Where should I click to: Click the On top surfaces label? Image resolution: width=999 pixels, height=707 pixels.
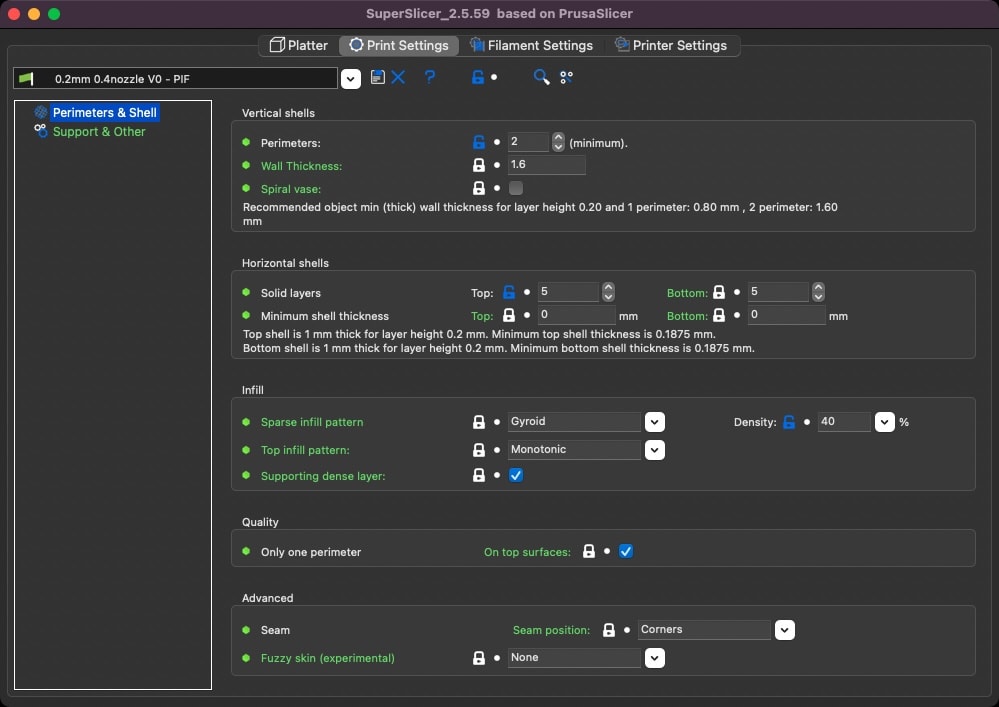527,552
